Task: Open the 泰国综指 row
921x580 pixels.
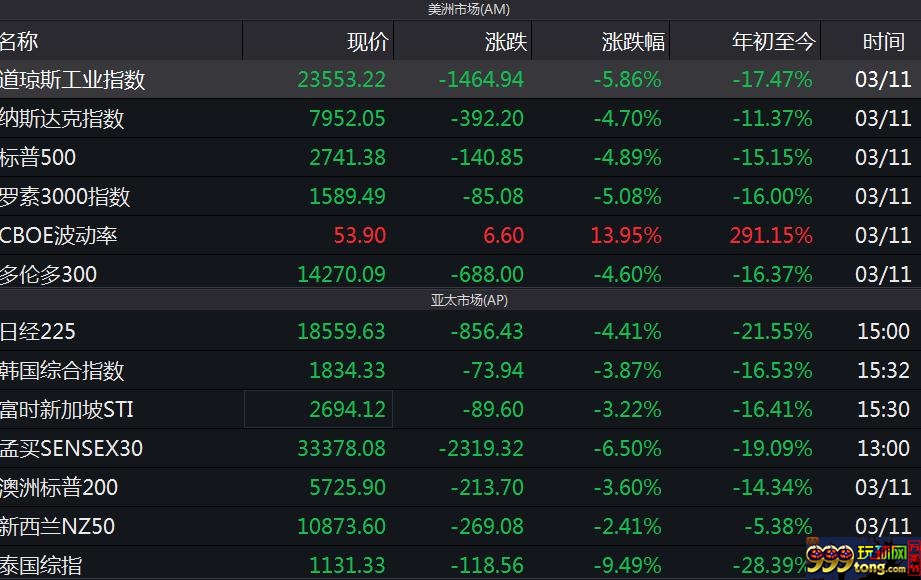Action: 460,564
